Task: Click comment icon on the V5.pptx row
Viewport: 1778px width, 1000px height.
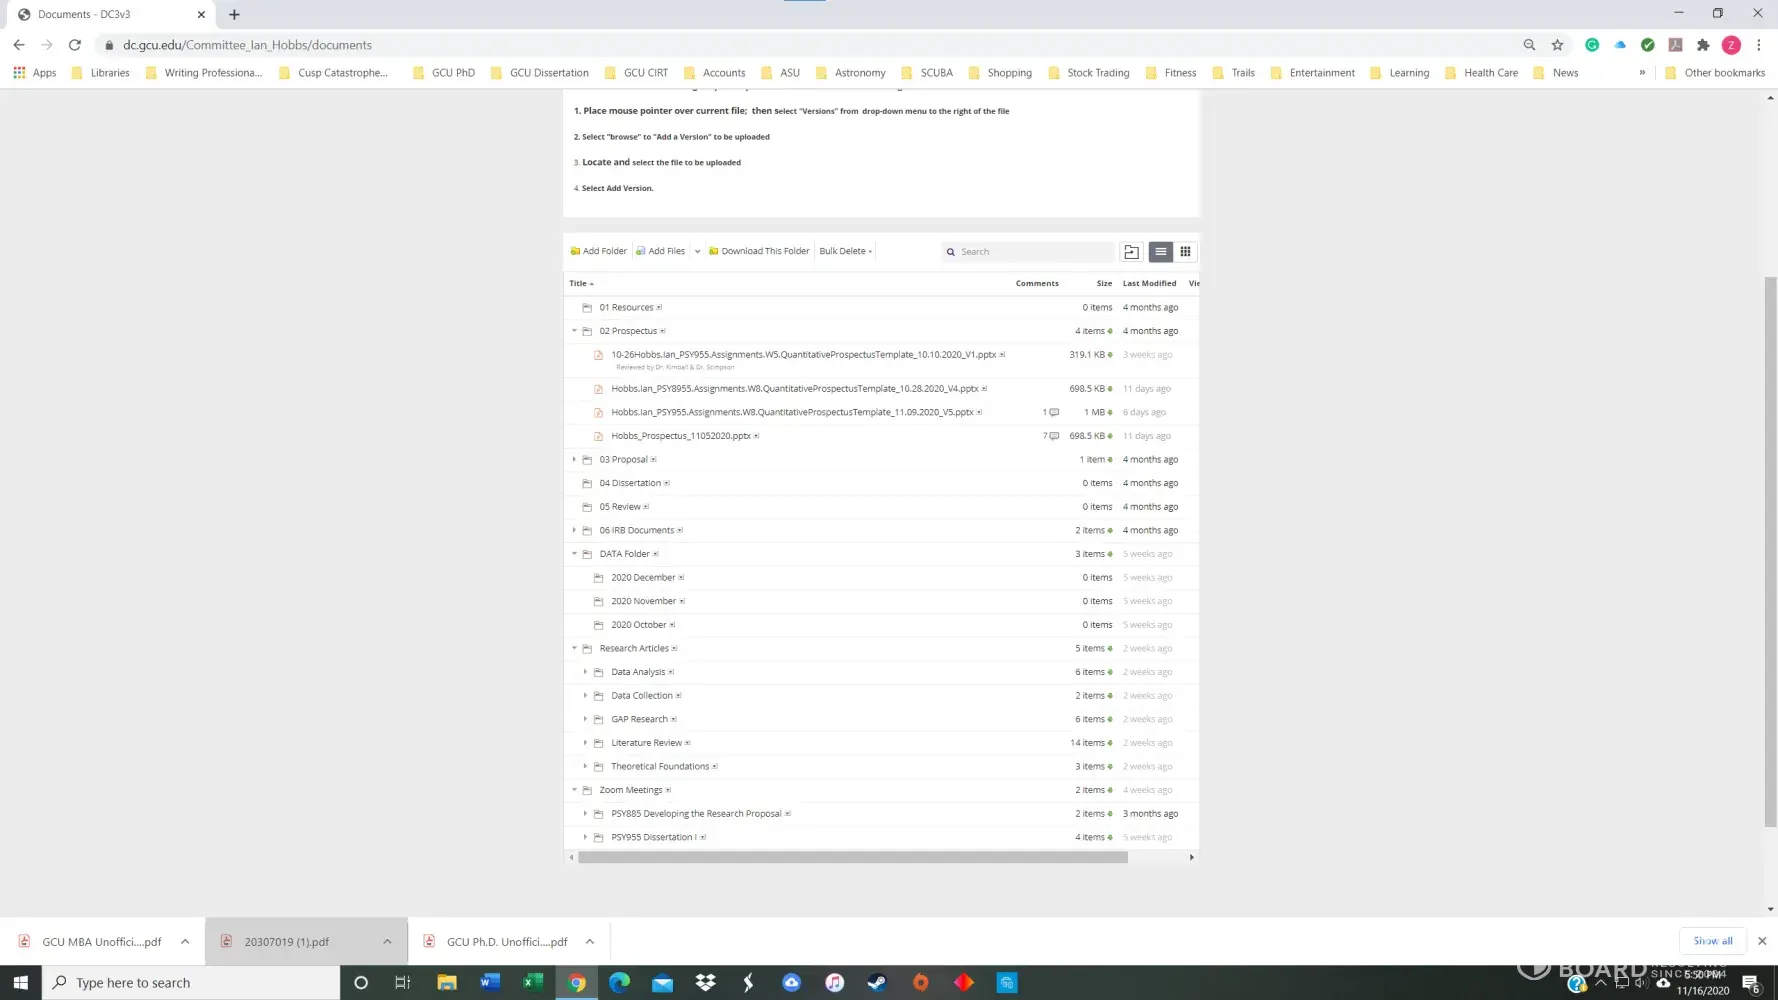Action: 1053,412
